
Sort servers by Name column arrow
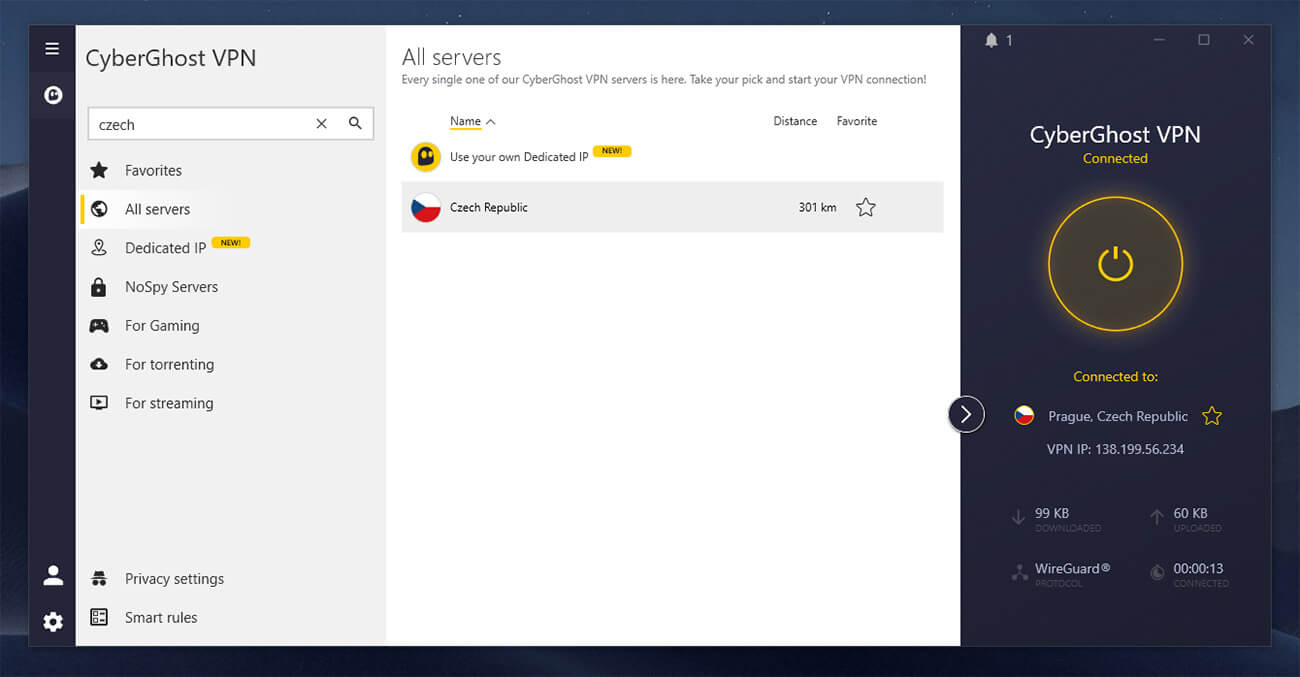point(490,122)
